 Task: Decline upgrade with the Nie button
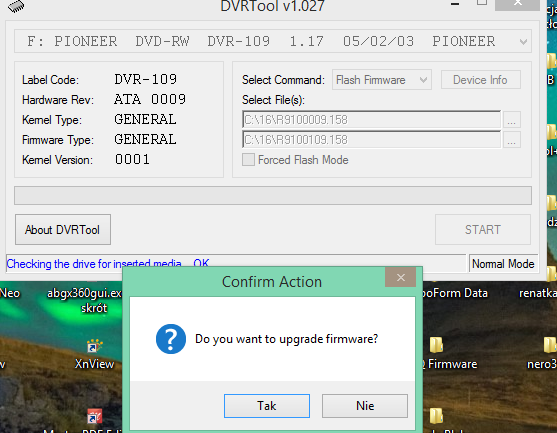[365, 406]
